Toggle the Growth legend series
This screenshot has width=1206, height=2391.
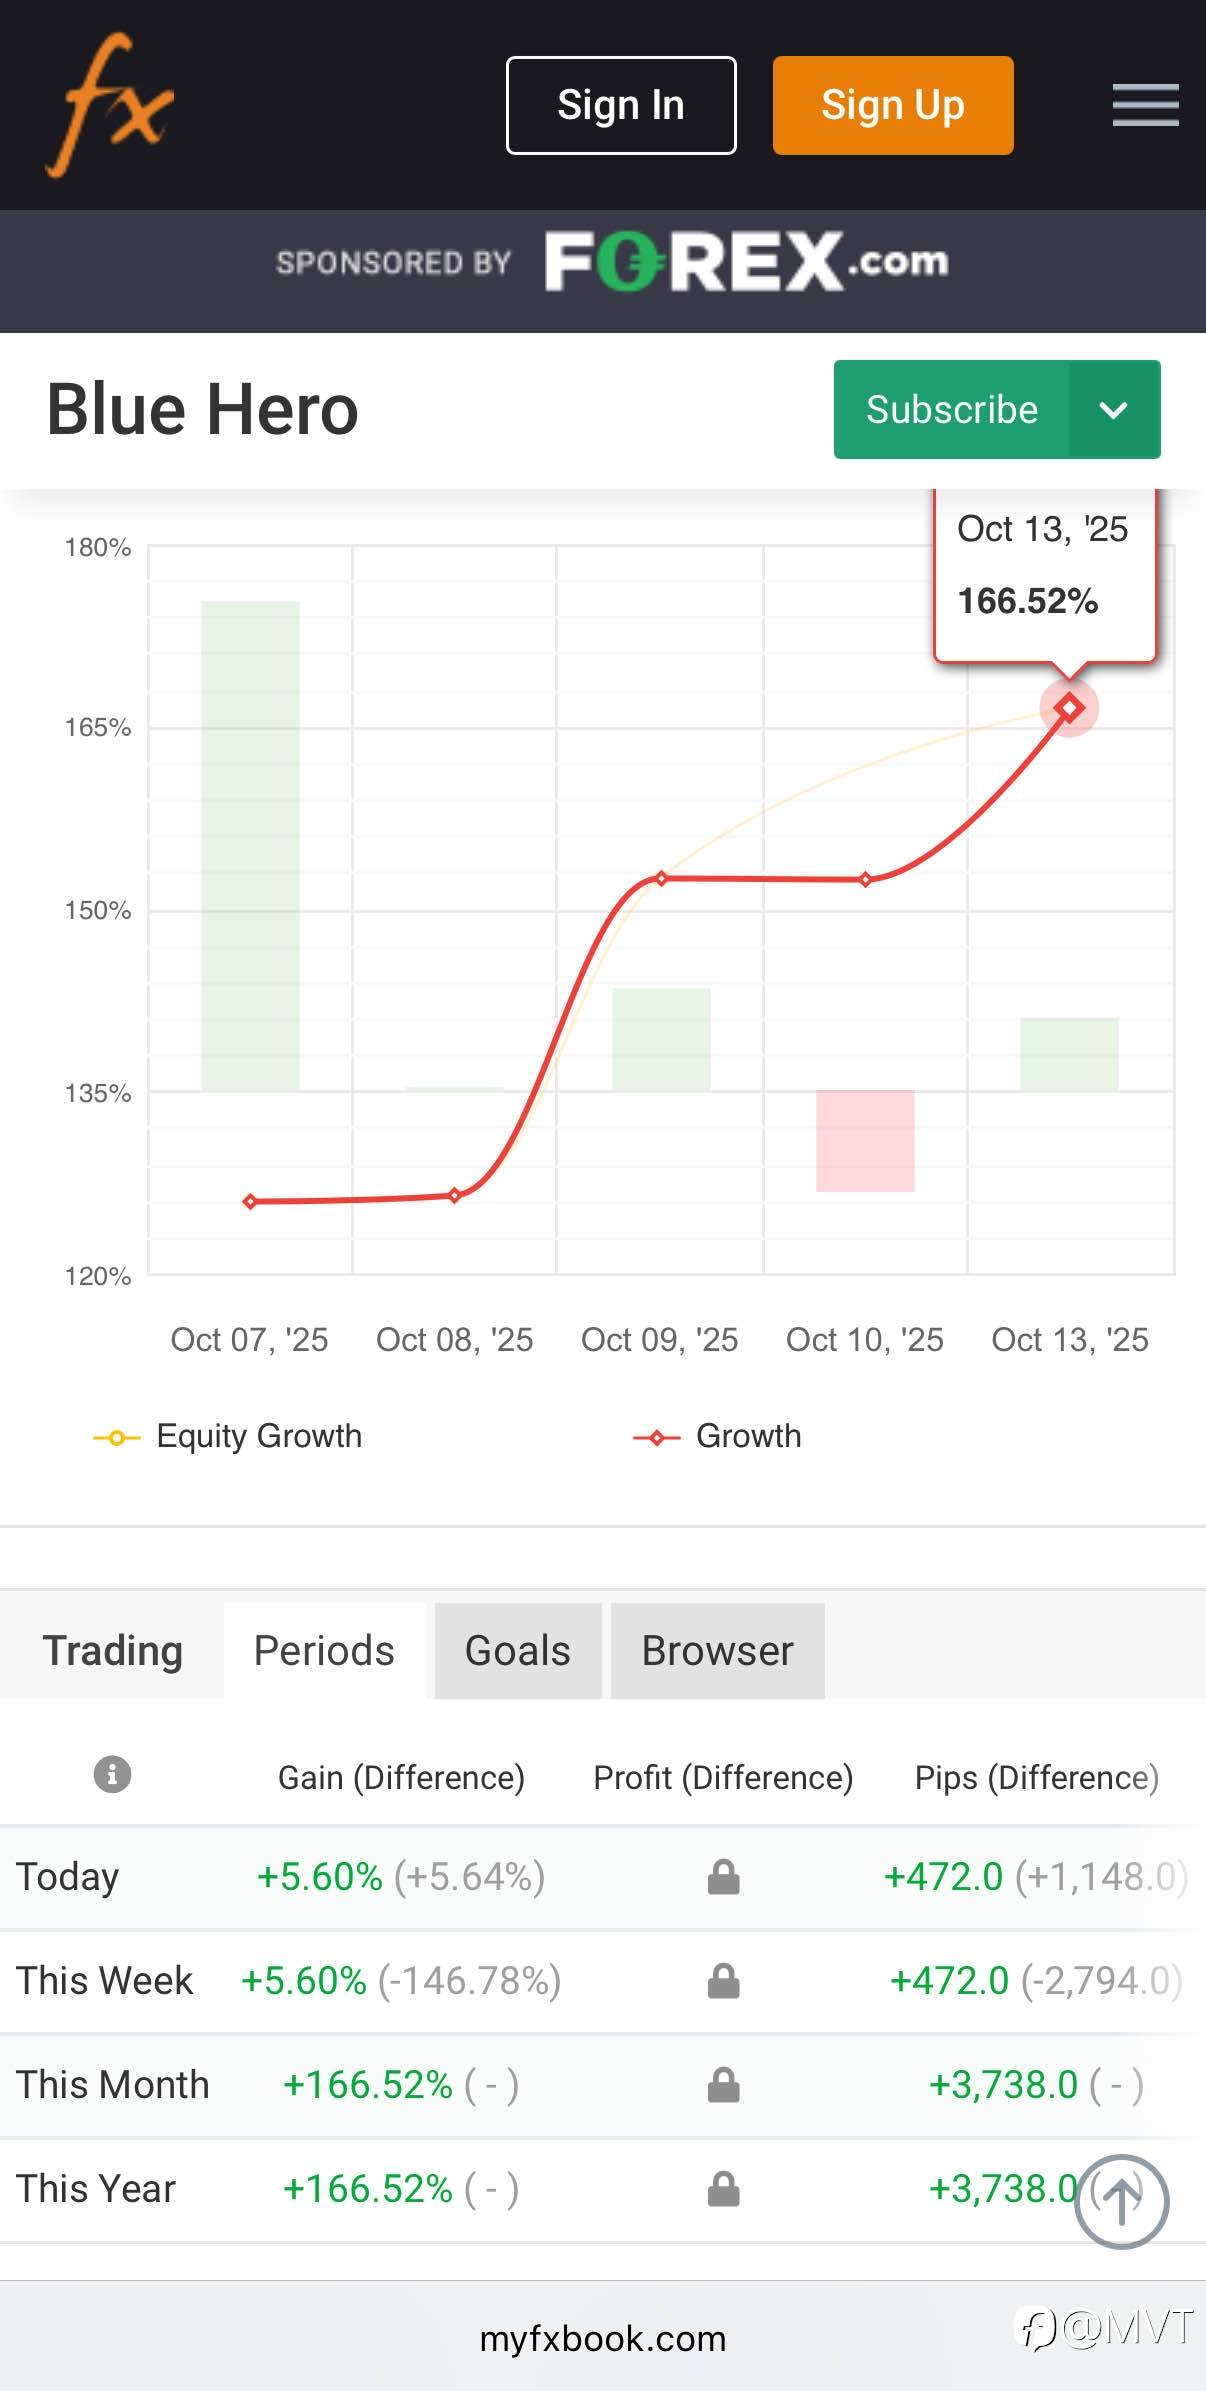pos(718,1436)
